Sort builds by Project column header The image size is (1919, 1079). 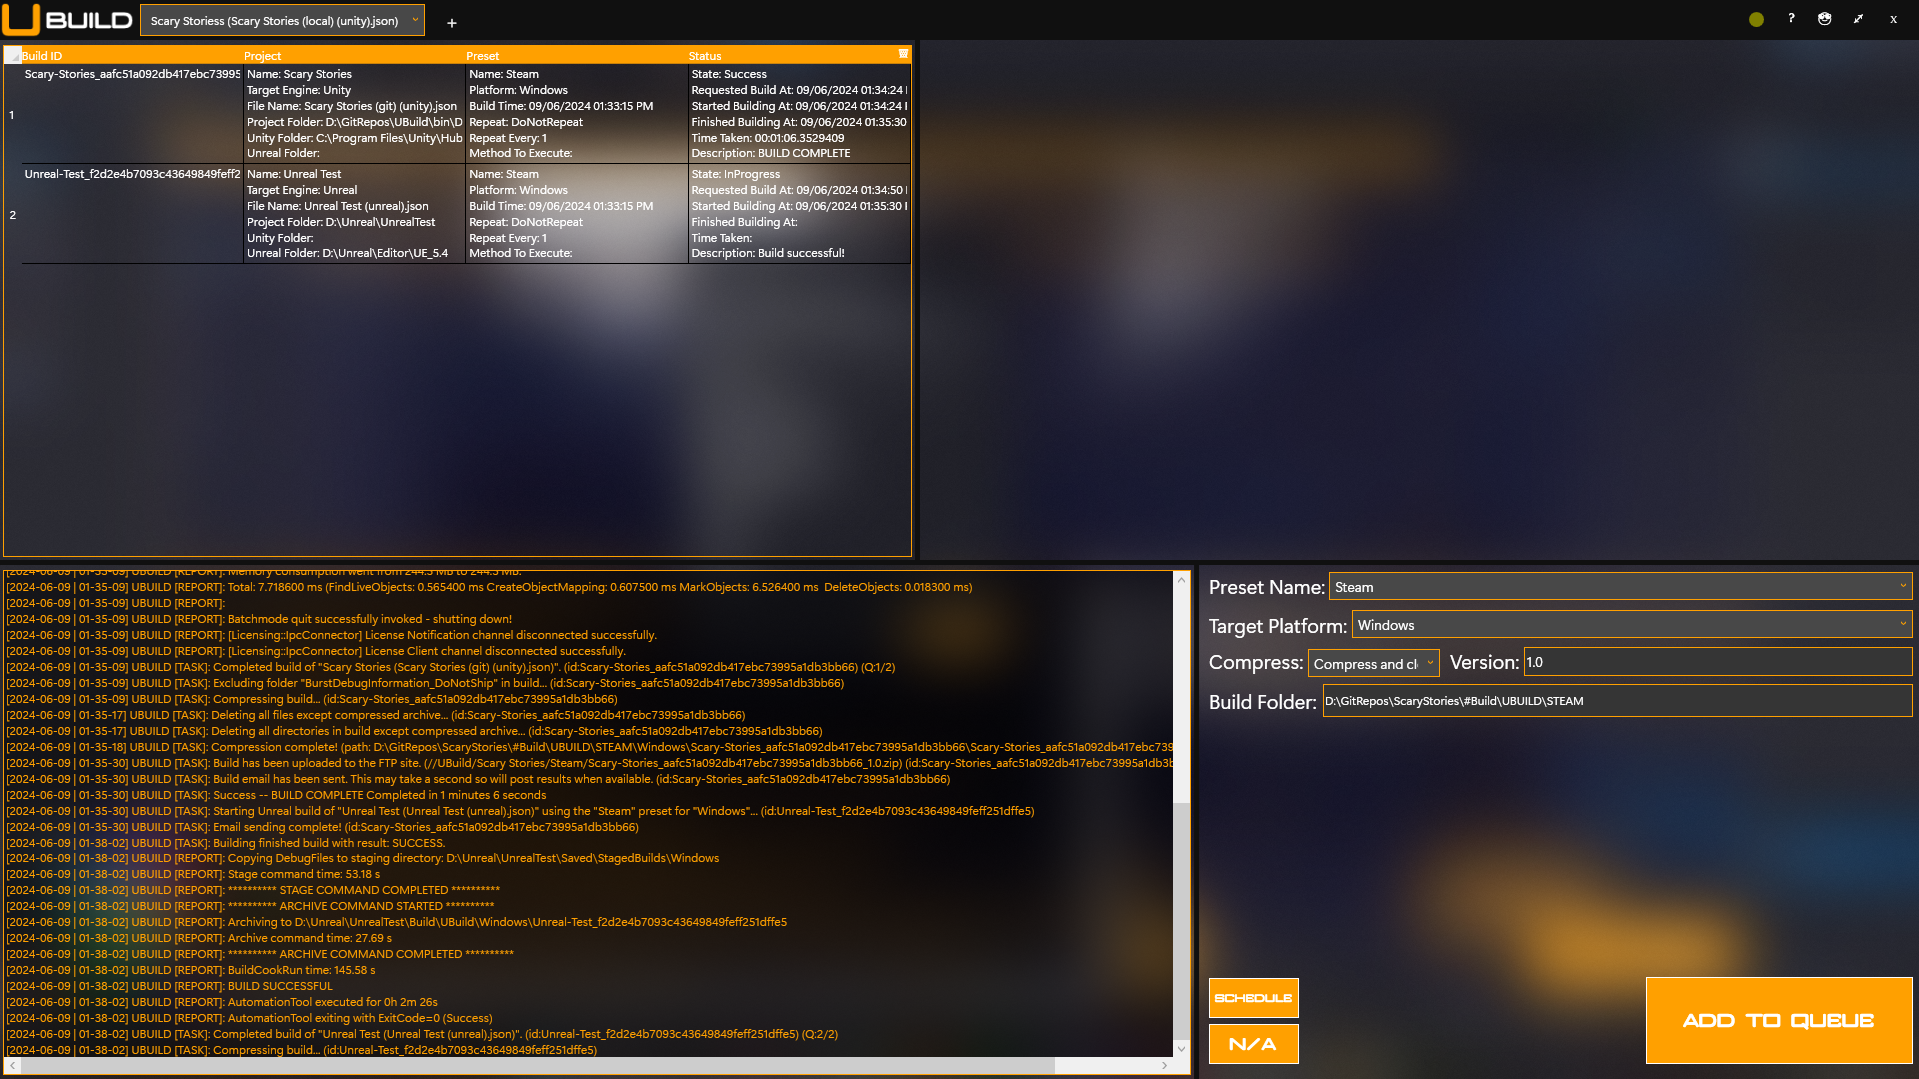(x=262, y=56)
